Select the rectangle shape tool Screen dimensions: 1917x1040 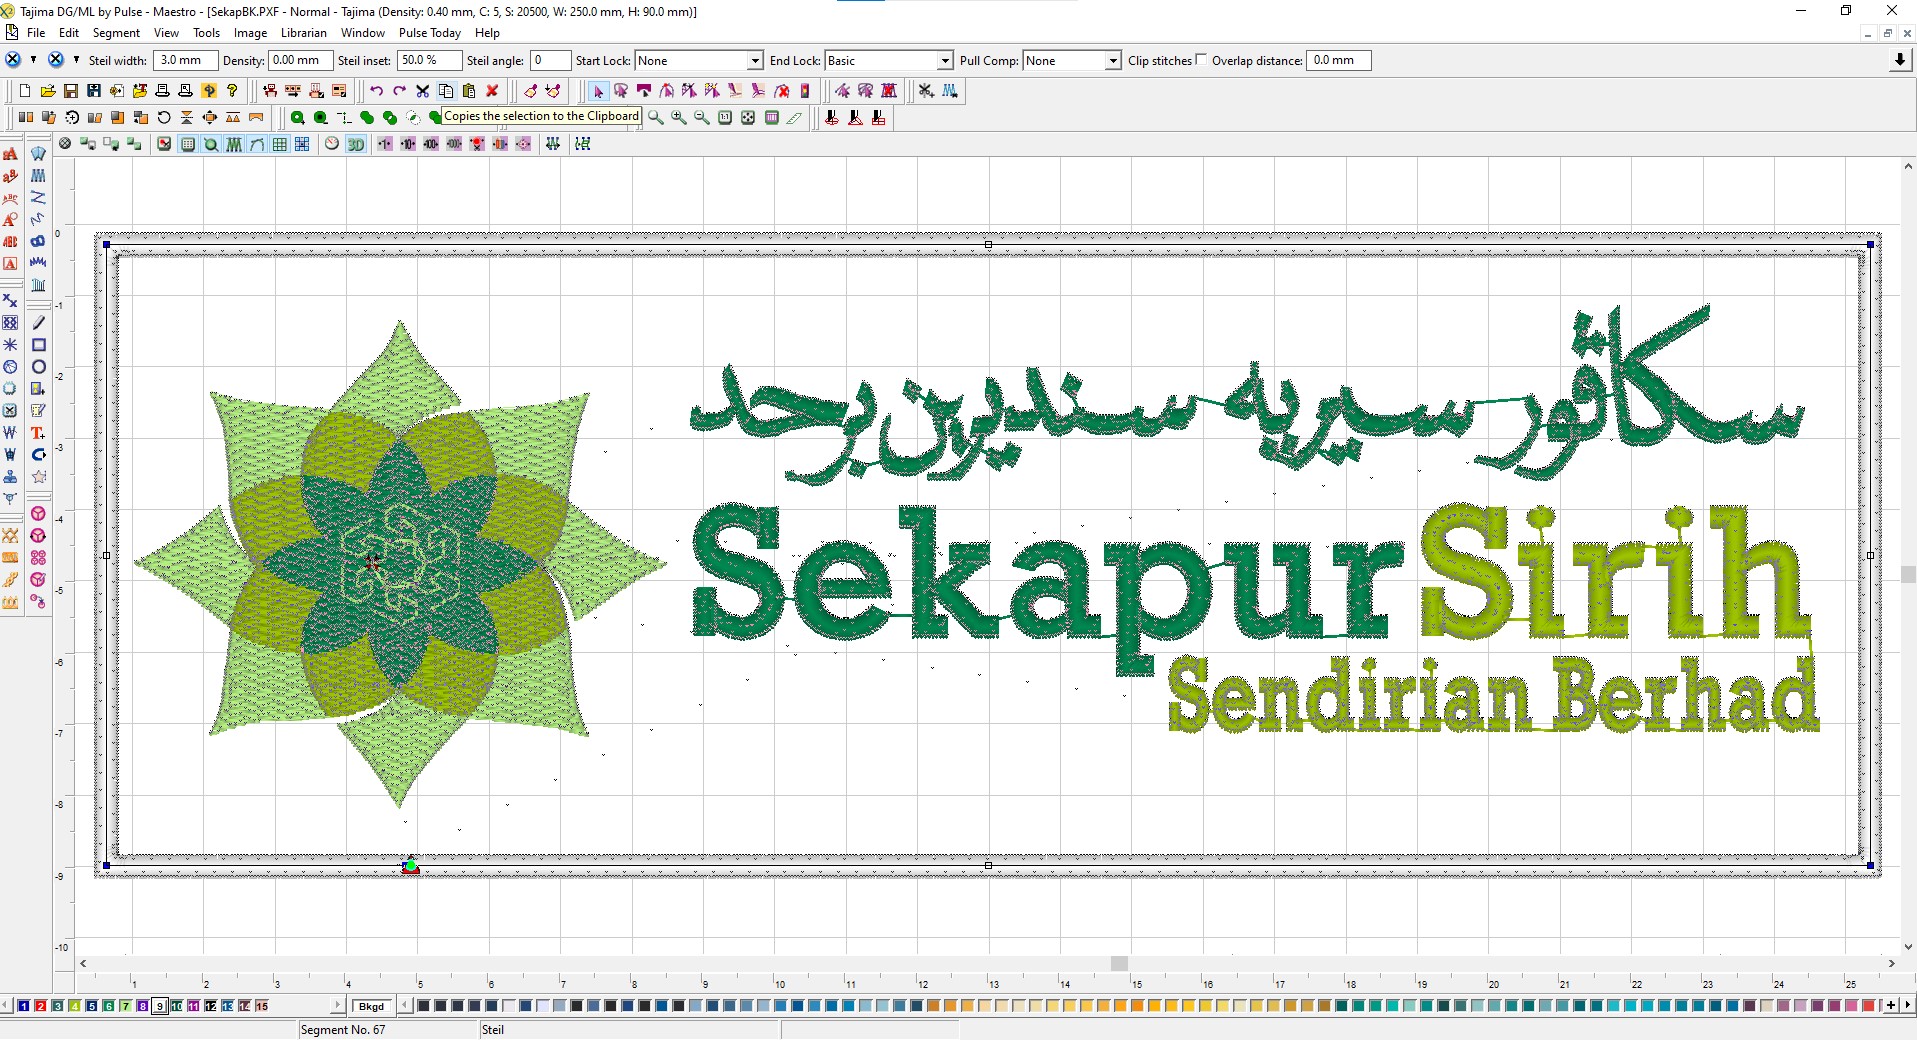[39, 345]
